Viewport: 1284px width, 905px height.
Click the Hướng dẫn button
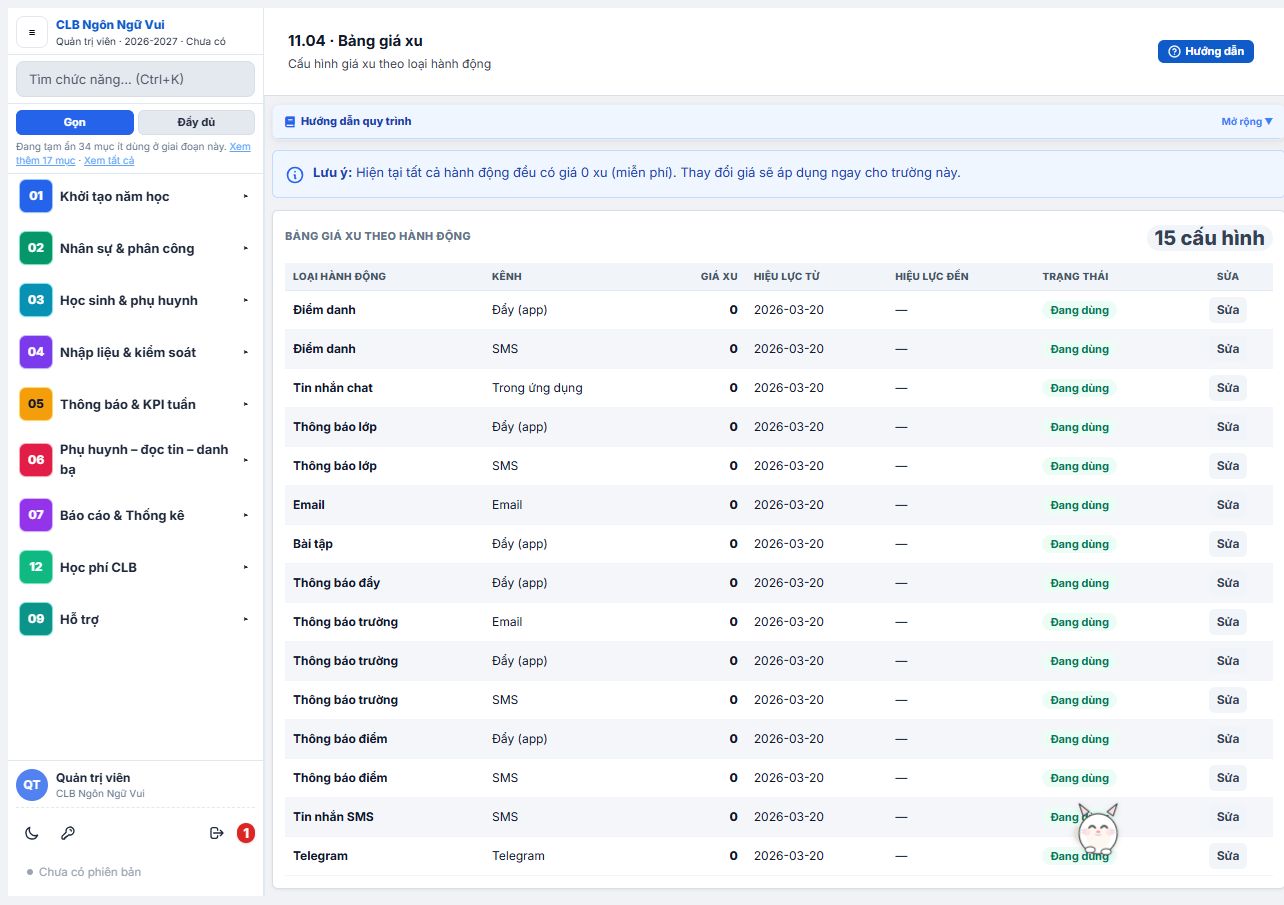[1205, 51]
